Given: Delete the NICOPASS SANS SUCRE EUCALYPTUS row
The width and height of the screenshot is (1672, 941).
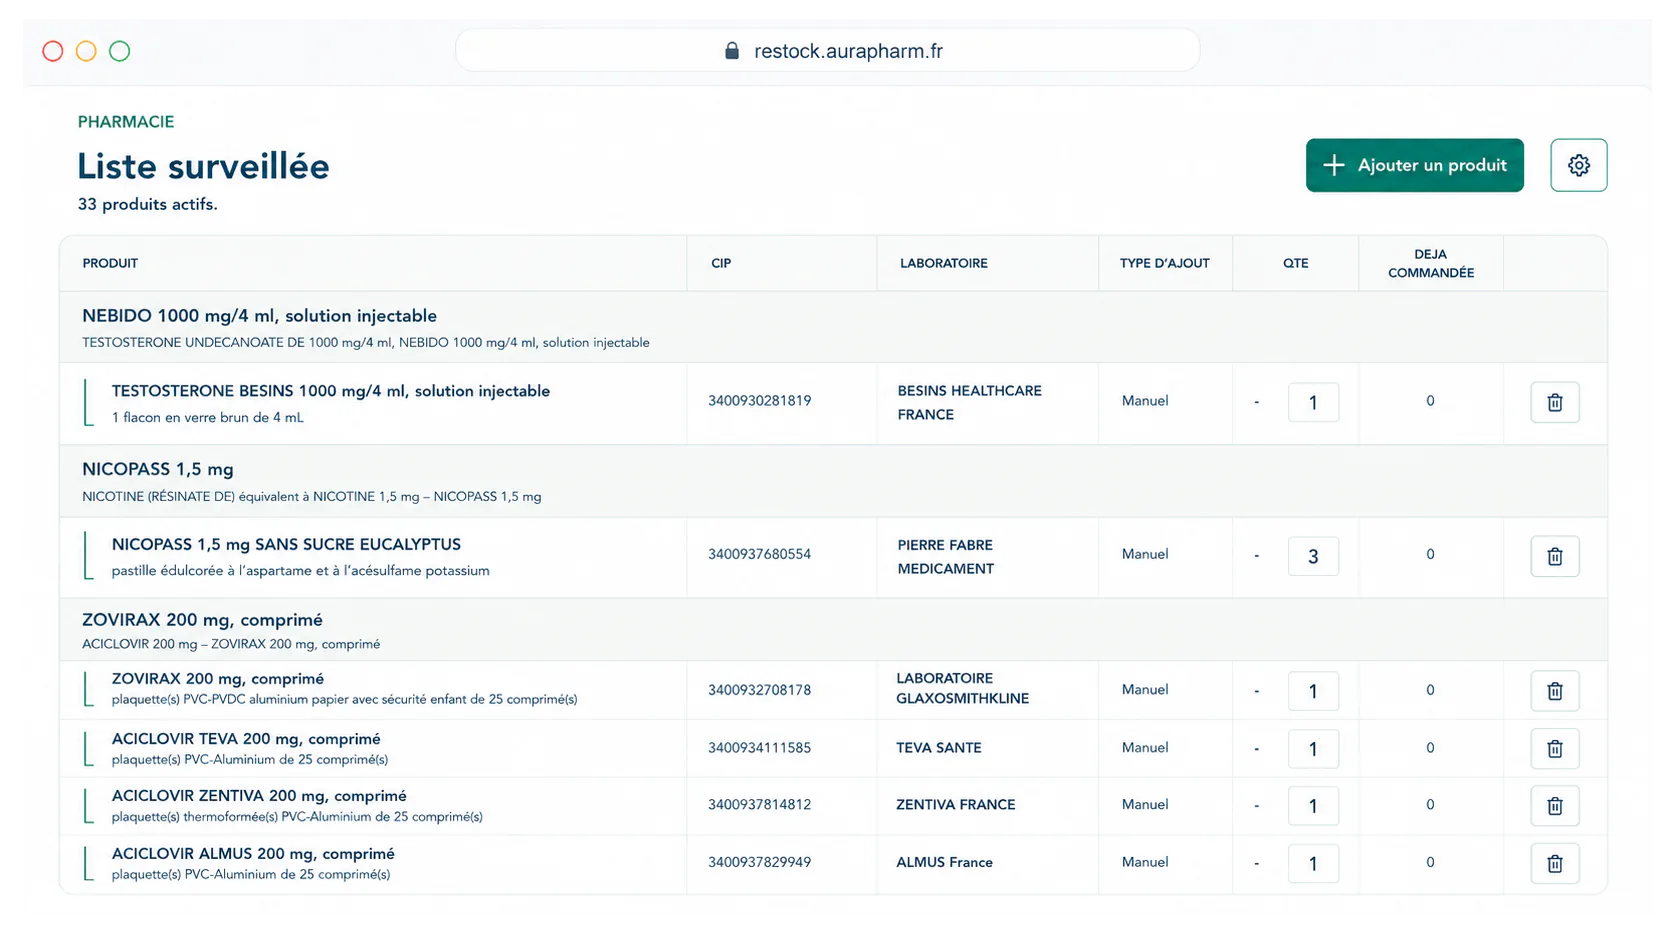Looking at the screenshot, I should pyautogui.click(x=1554, y=556).
